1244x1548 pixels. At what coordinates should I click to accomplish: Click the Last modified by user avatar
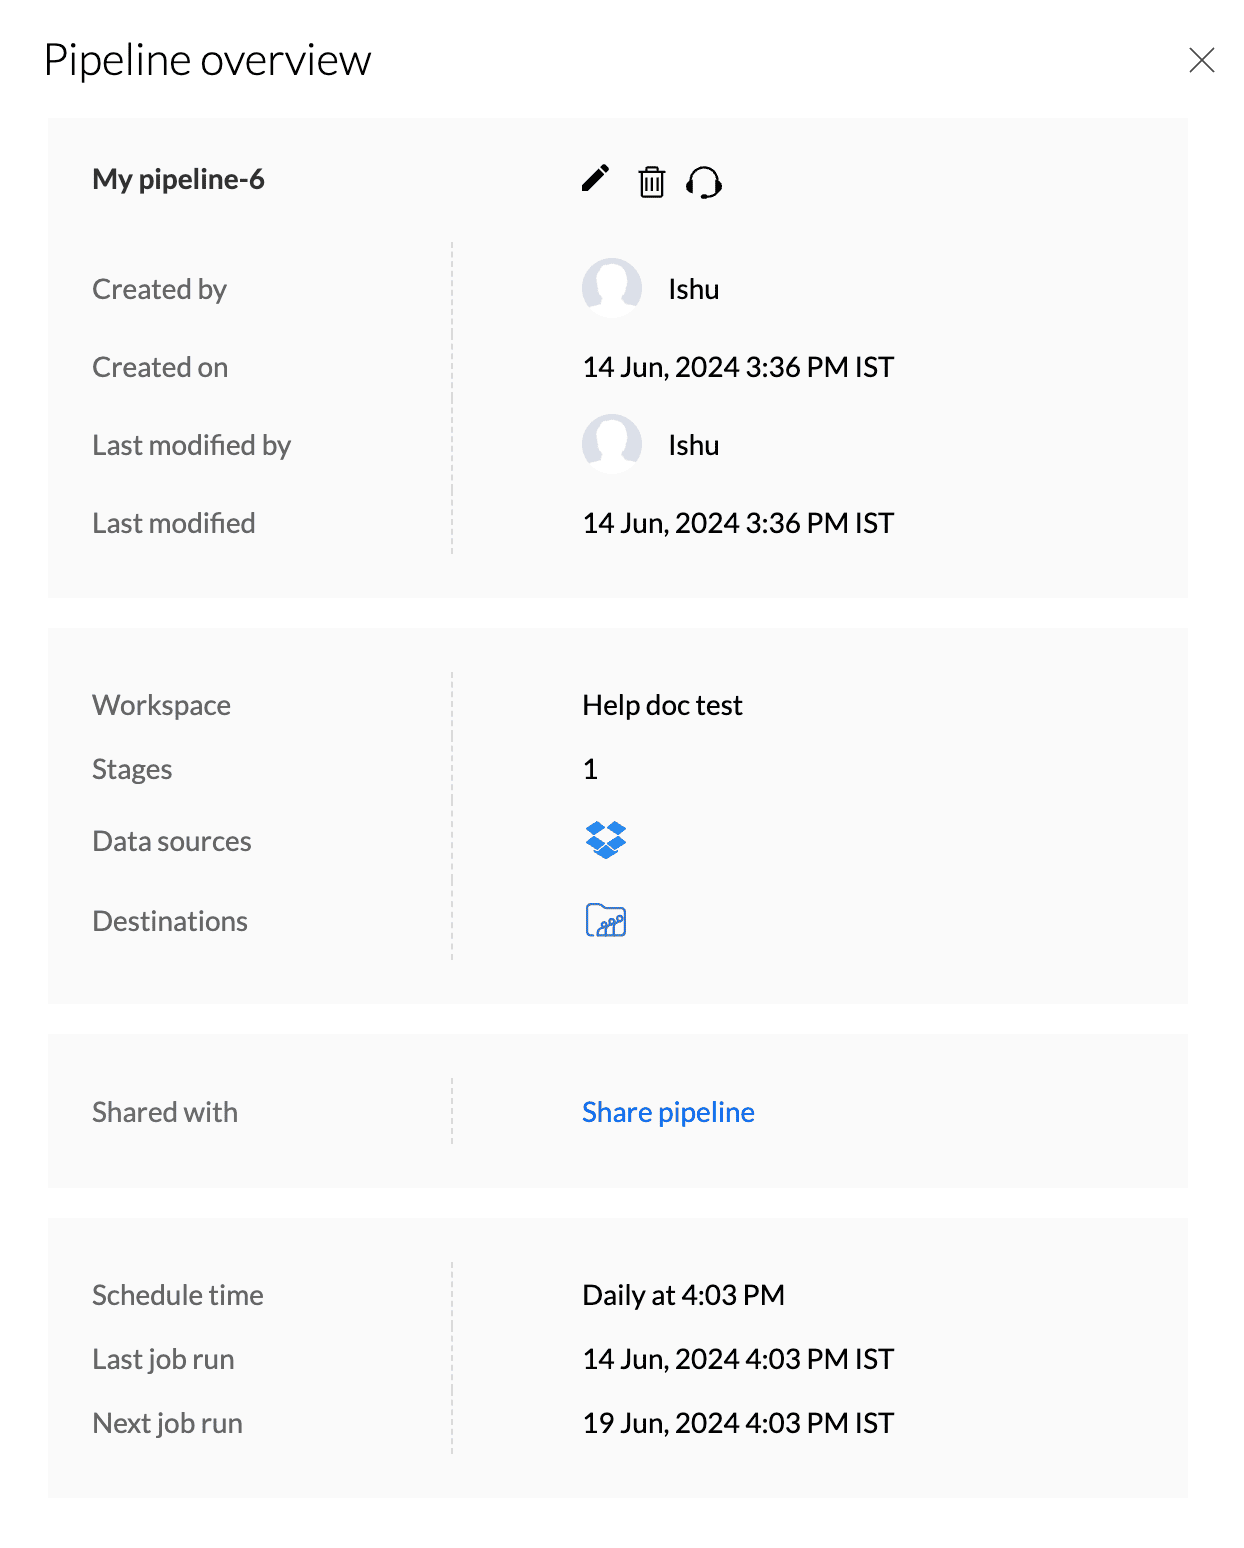(612, 444)
